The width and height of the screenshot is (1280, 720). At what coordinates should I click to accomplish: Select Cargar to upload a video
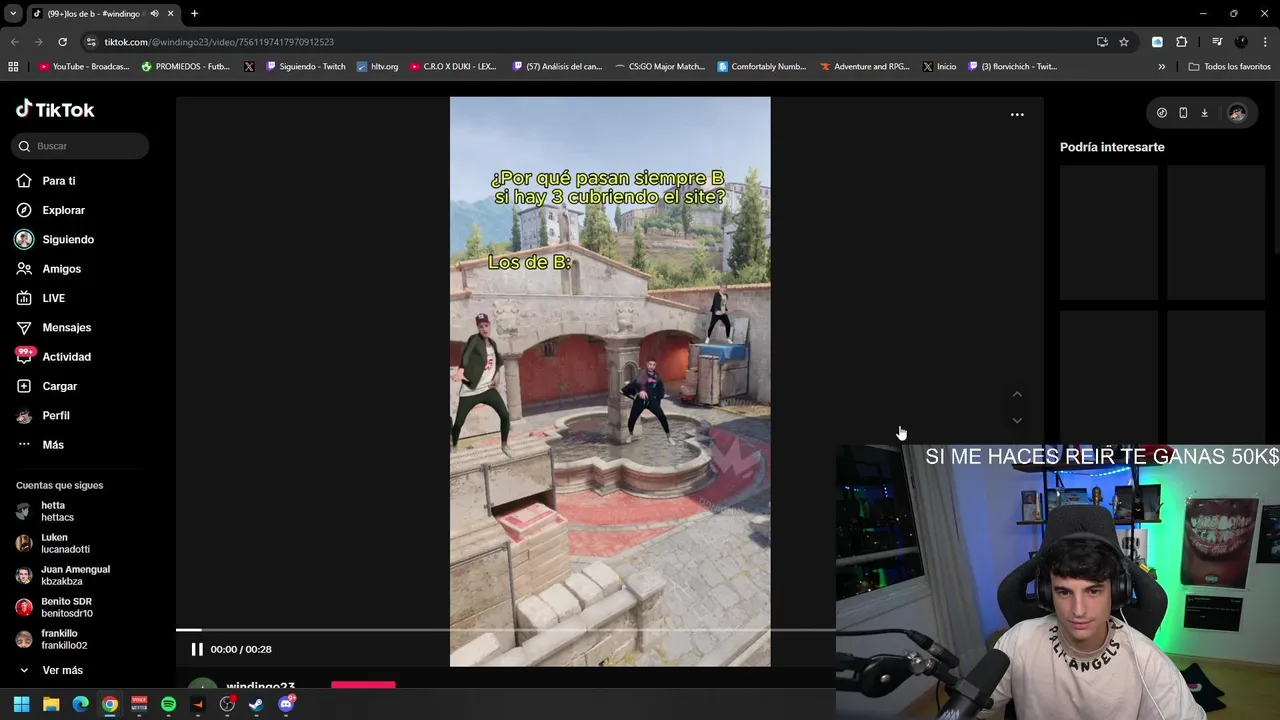click(x=46, y=386)
